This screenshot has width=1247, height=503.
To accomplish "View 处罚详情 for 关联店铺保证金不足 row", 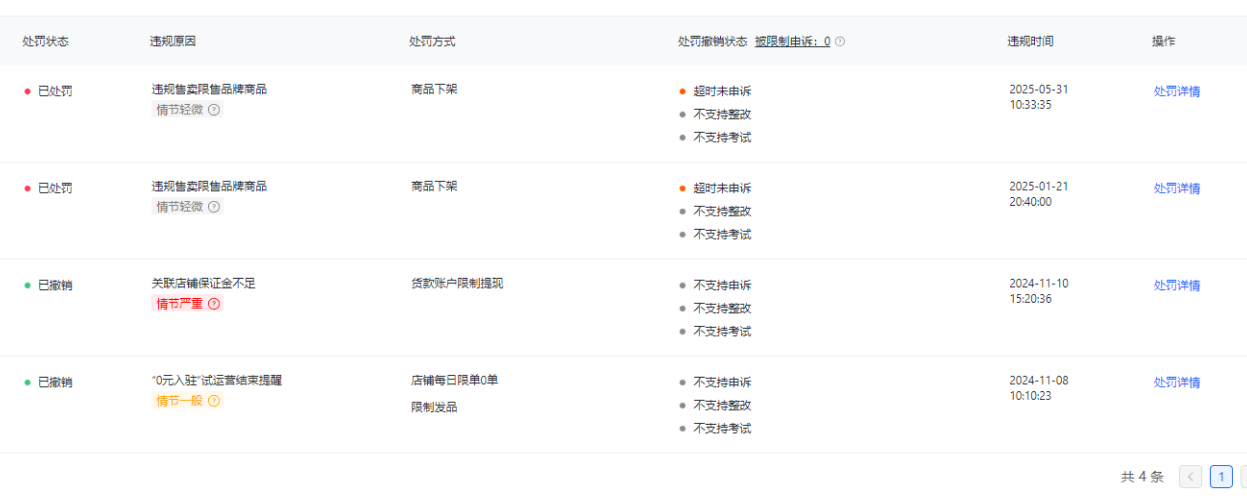I will tap(1176, 285).
